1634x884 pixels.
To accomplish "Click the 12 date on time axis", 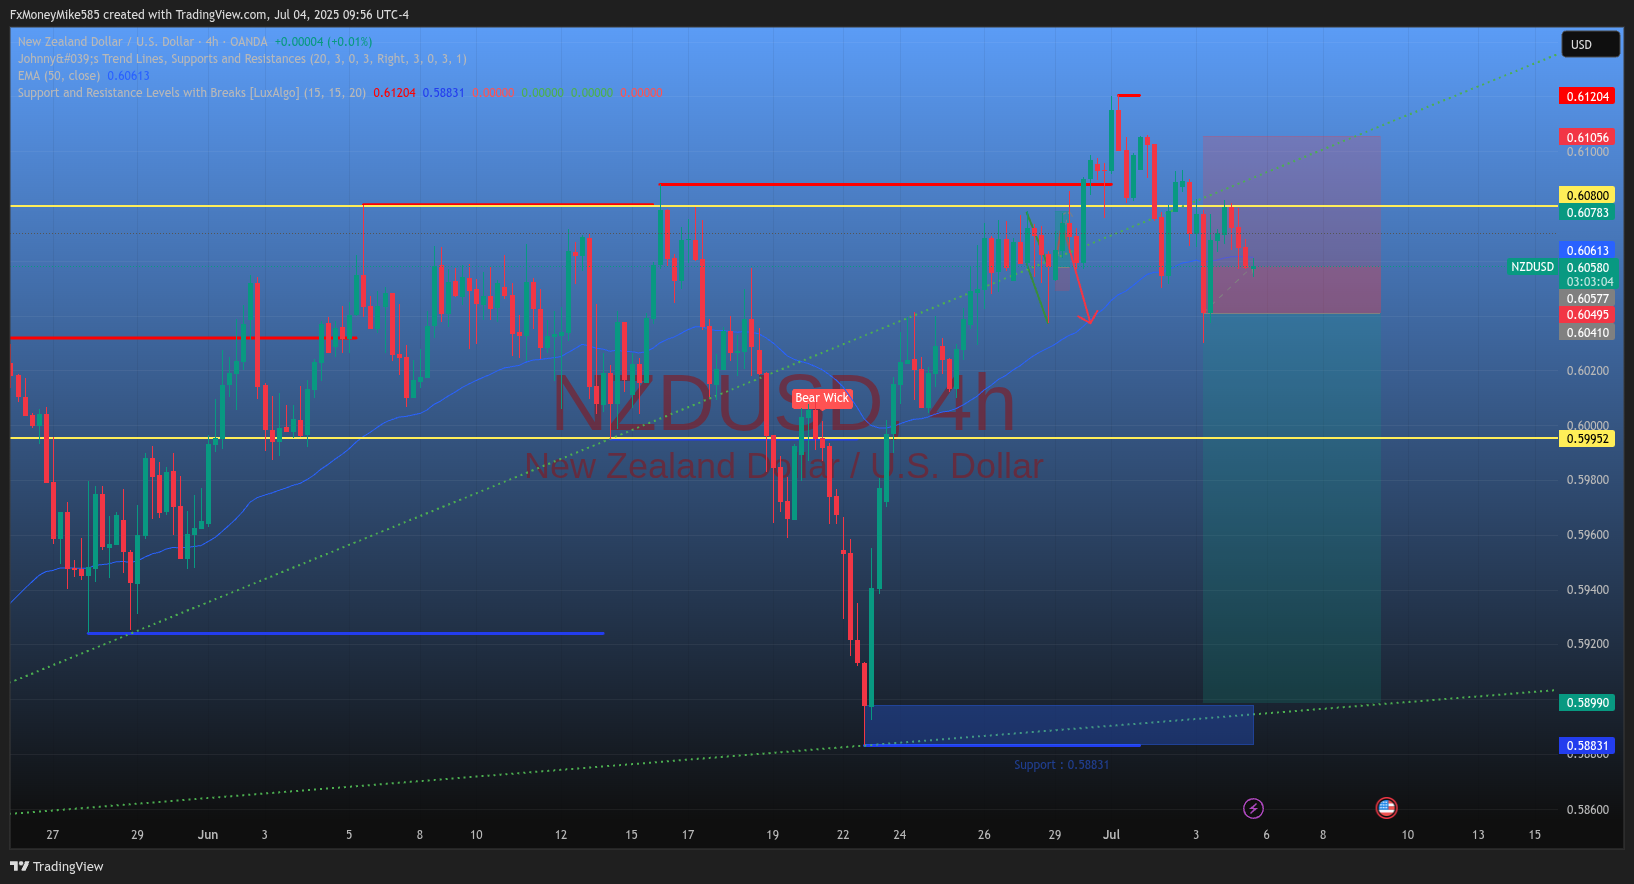I will point(561,835).
